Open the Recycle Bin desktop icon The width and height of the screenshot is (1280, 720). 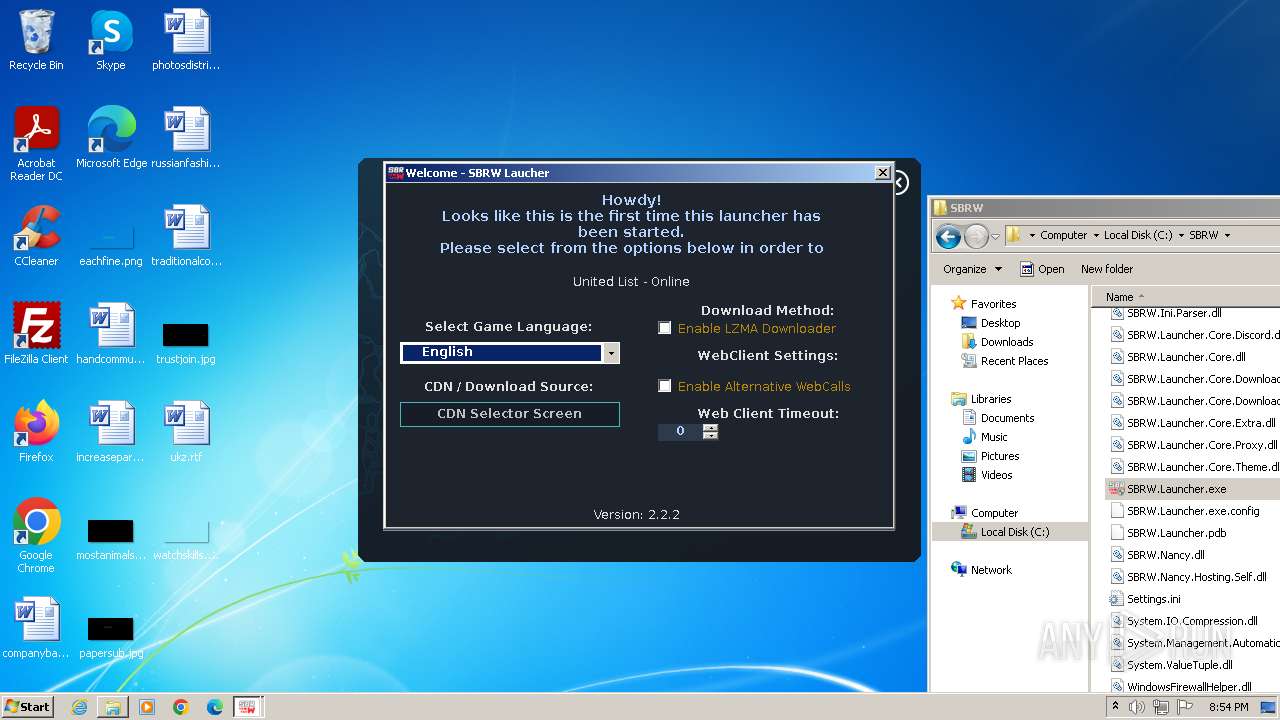pyautogui.click(x=36, y=40)
